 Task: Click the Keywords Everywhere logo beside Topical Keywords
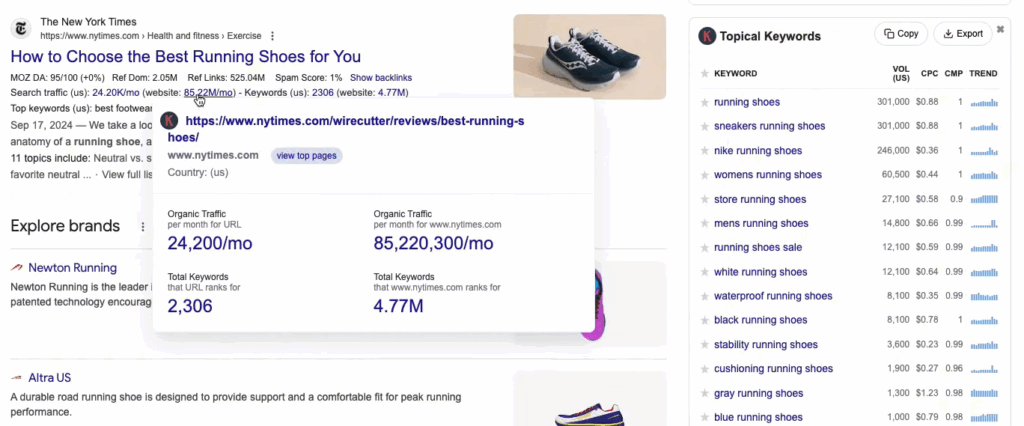coord(707,36)
